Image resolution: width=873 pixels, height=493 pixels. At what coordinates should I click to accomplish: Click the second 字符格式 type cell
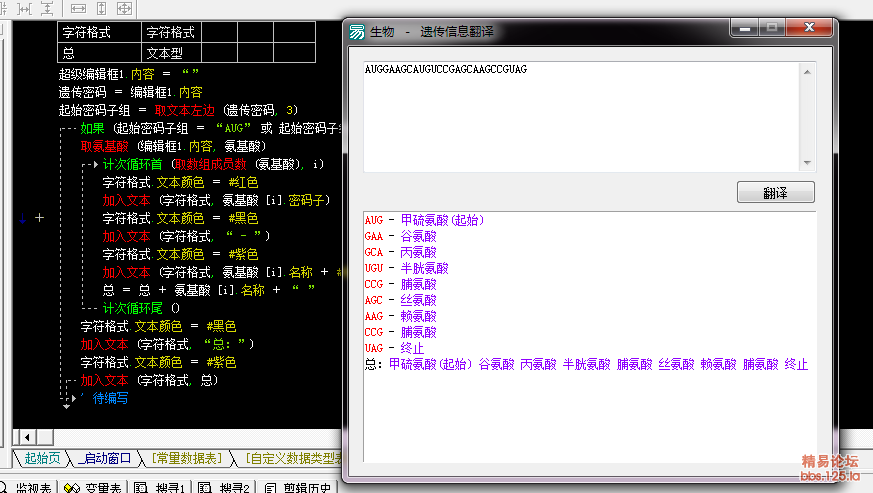pos(171,32)
